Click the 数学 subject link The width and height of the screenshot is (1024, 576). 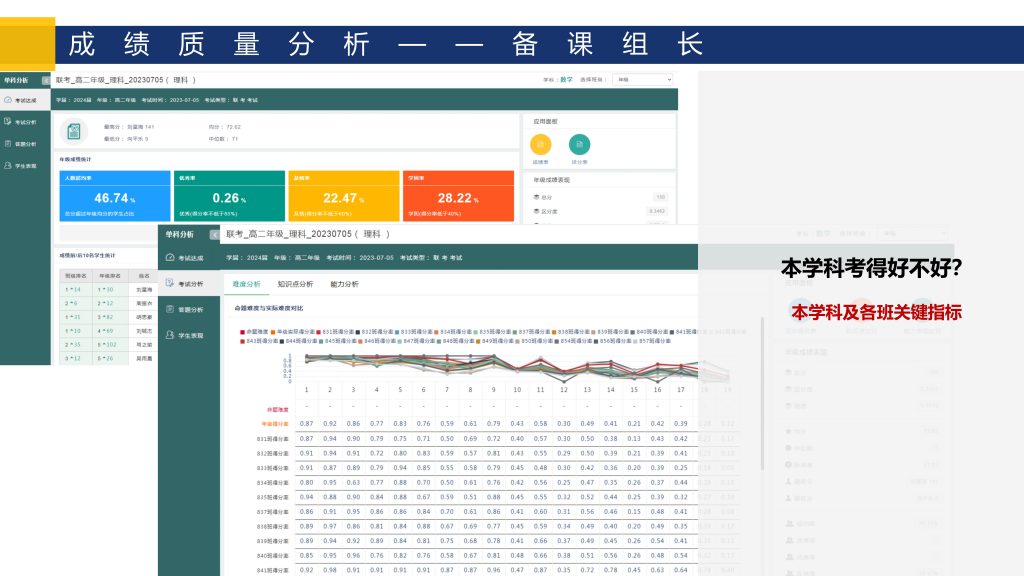pyautogui.click(x=566, y=79)
